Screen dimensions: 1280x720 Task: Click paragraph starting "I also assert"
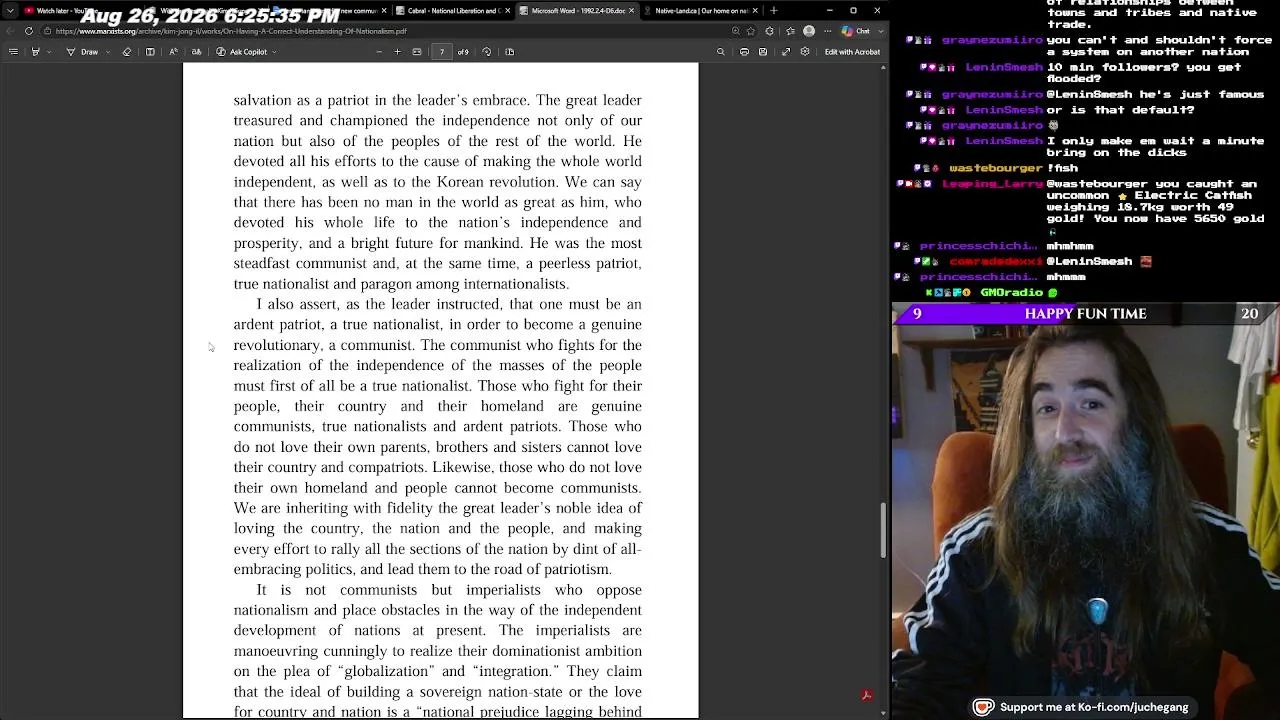click(x=438, y=436)
